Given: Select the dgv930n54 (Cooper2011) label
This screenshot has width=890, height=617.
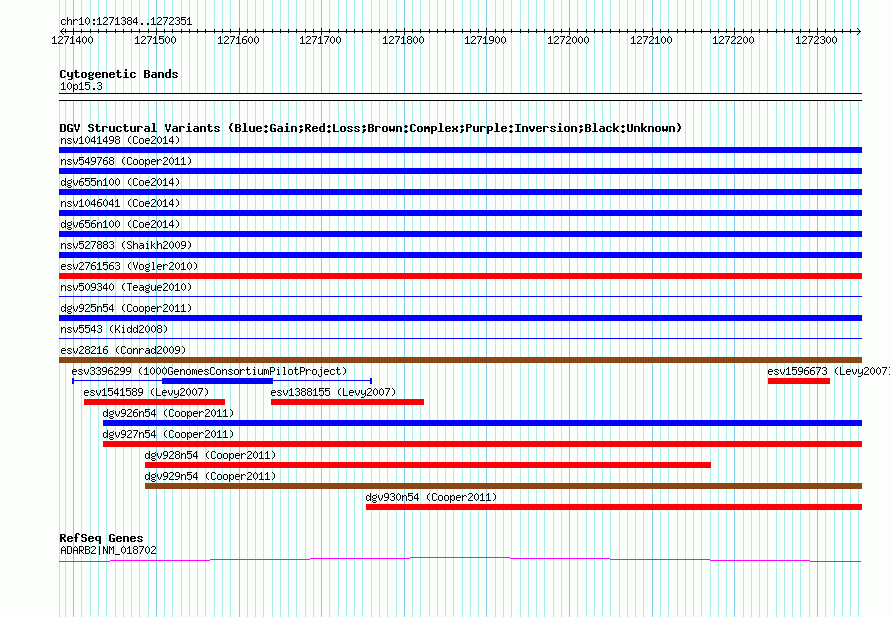Looking at the screenshot, I should (431, 497).
